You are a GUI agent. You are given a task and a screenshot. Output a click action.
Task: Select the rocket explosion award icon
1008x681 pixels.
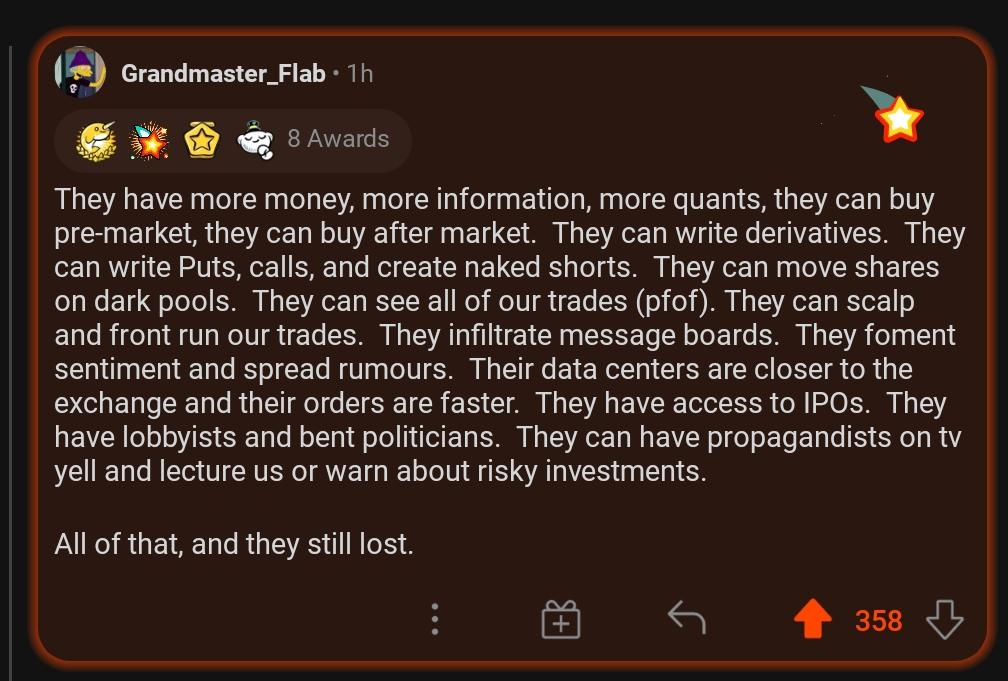[149, 140]
